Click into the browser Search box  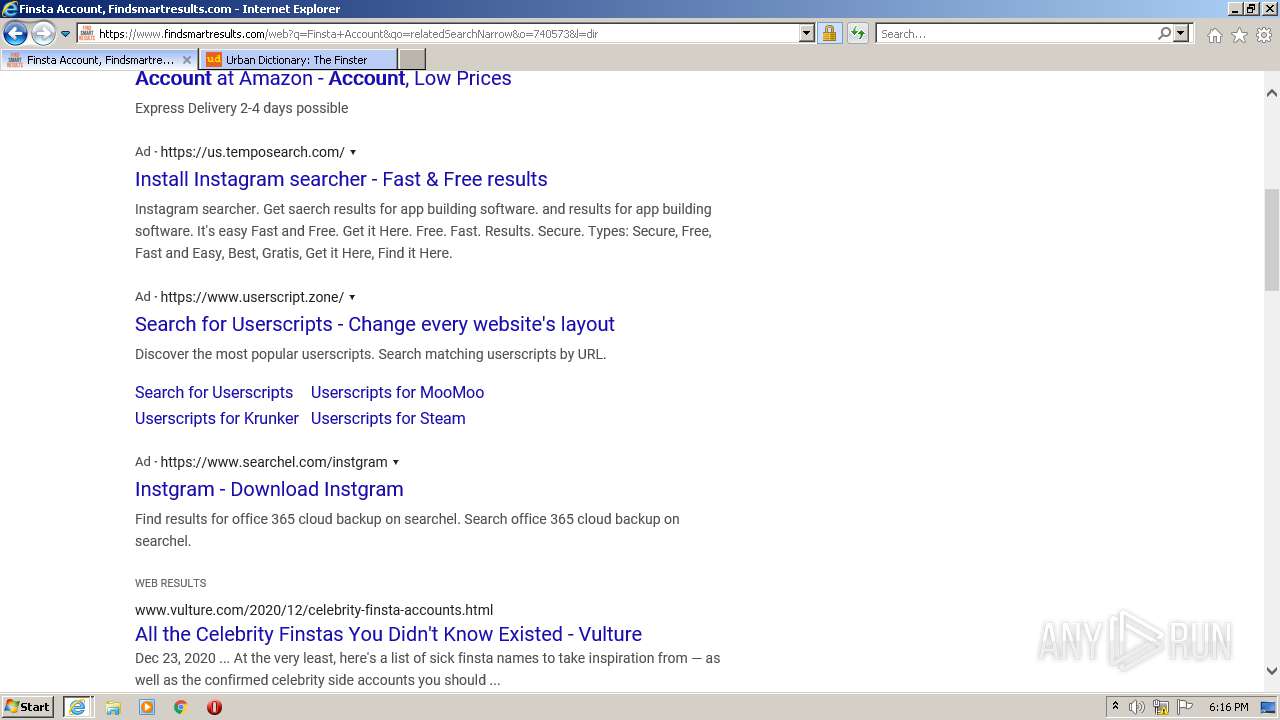click(x=1015, y=33)
